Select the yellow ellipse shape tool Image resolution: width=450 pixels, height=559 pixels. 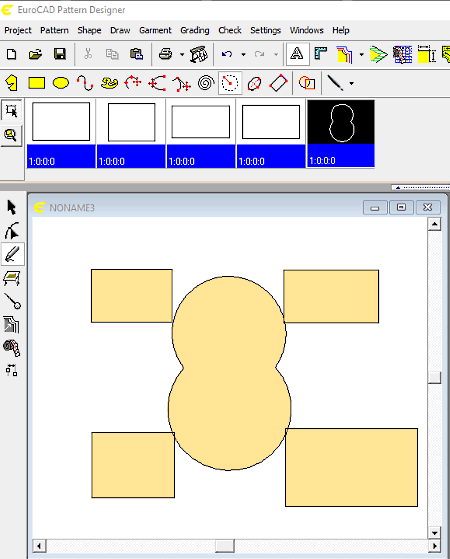[x=61, y=83]
